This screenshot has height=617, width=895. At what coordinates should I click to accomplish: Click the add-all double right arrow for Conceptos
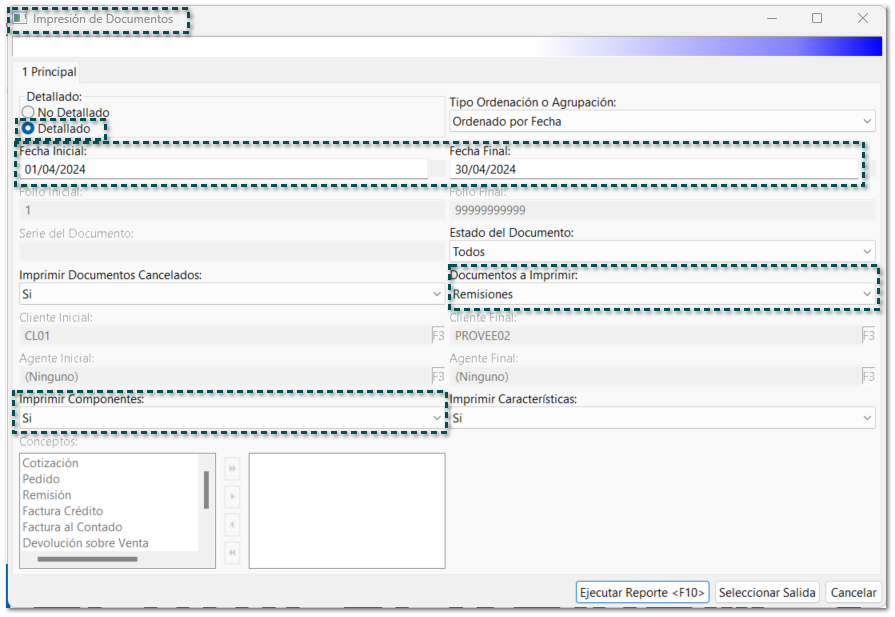pos(232,468)
